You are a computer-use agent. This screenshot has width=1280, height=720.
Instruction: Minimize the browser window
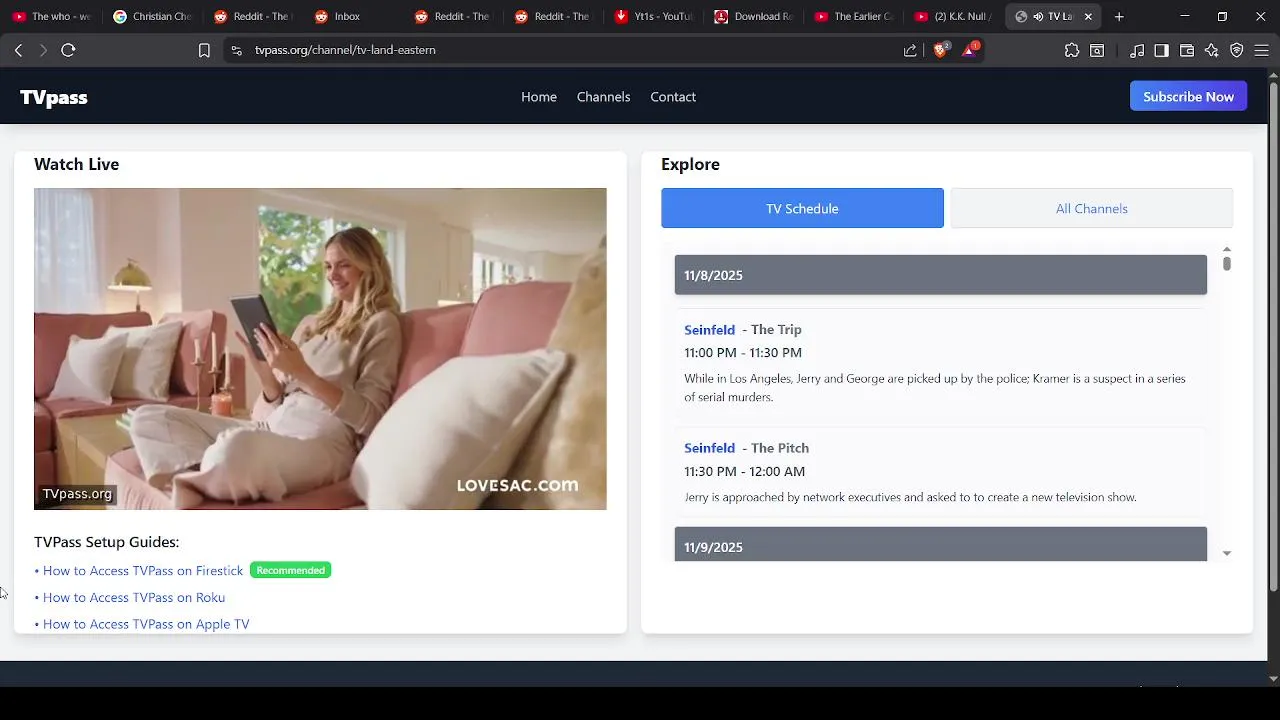1185,16
